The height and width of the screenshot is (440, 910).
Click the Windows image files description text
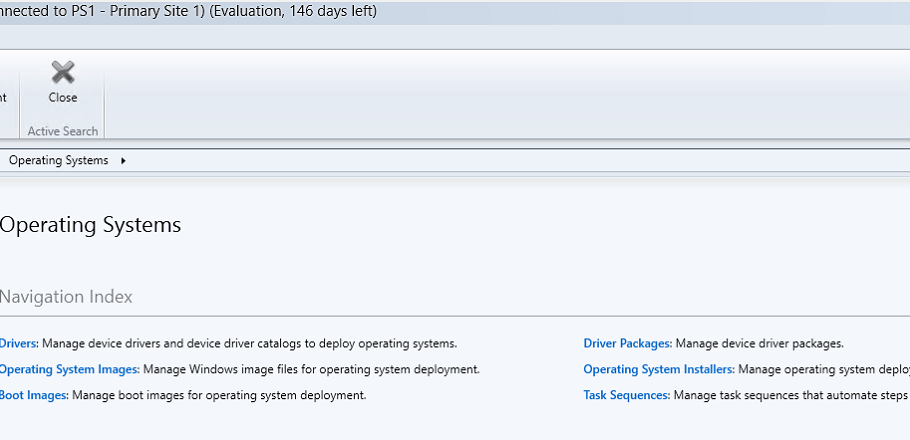coord(311,369)
